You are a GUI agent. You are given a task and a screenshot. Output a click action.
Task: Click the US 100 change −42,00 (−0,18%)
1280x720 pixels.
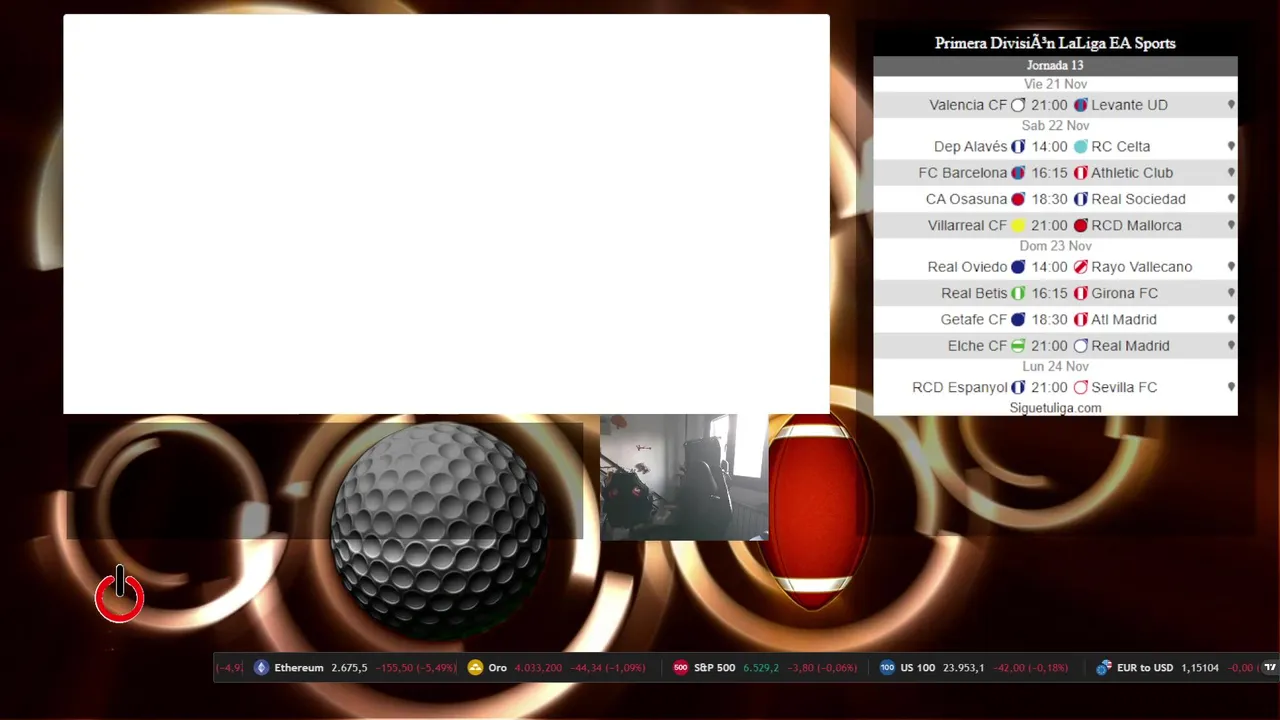pyautogui.click(x=1030, y=668)
